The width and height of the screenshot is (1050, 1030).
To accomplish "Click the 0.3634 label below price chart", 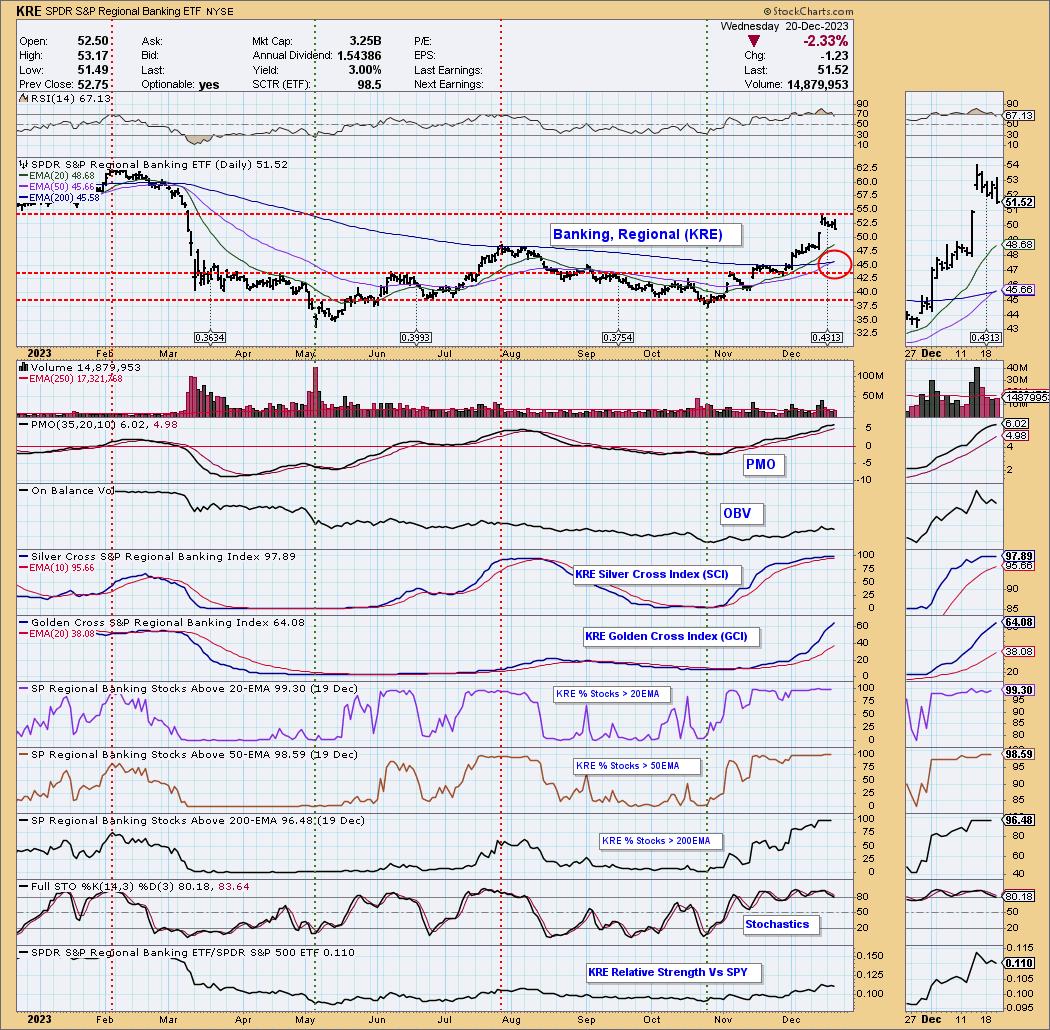I will click(210, 338).
